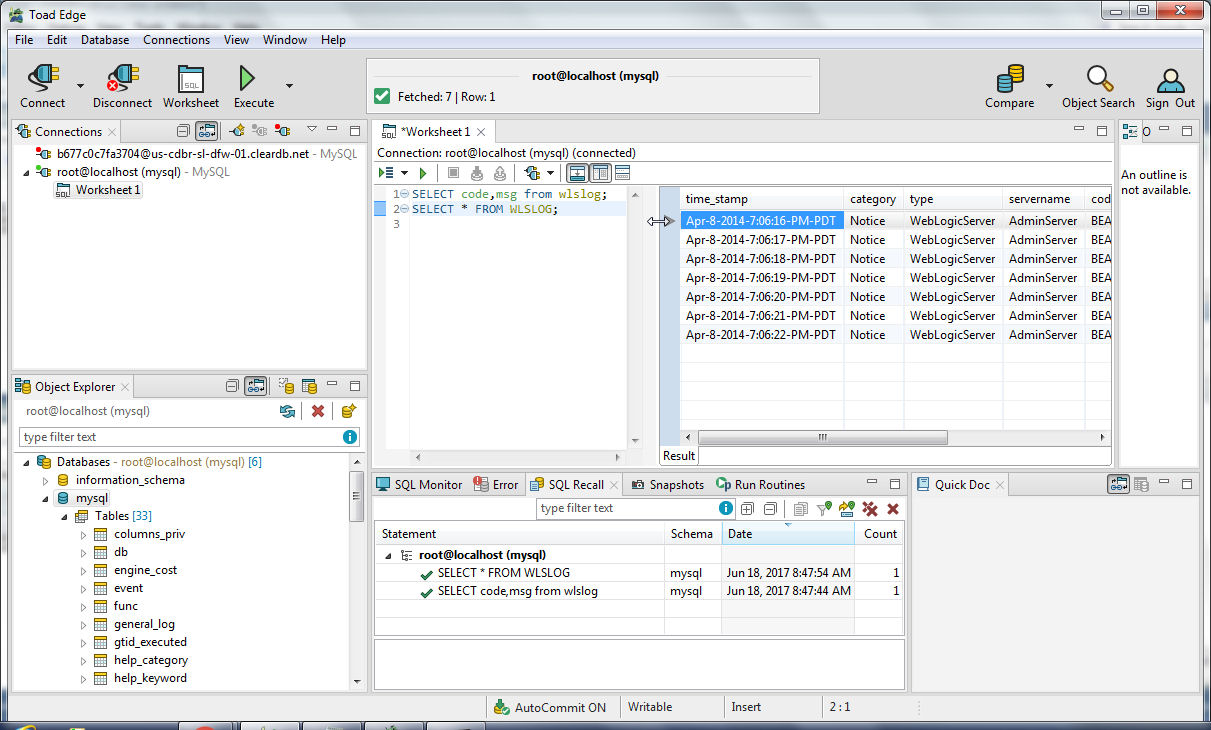This screenshot has width=1211, height=730.
Task: Open the Connections panel view menu
Action: [312, 130]
